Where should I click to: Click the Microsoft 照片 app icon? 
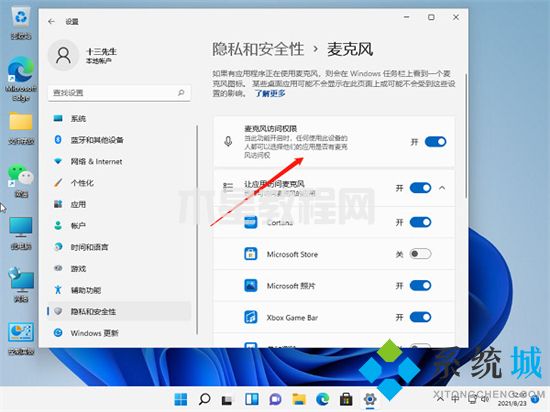250,286
